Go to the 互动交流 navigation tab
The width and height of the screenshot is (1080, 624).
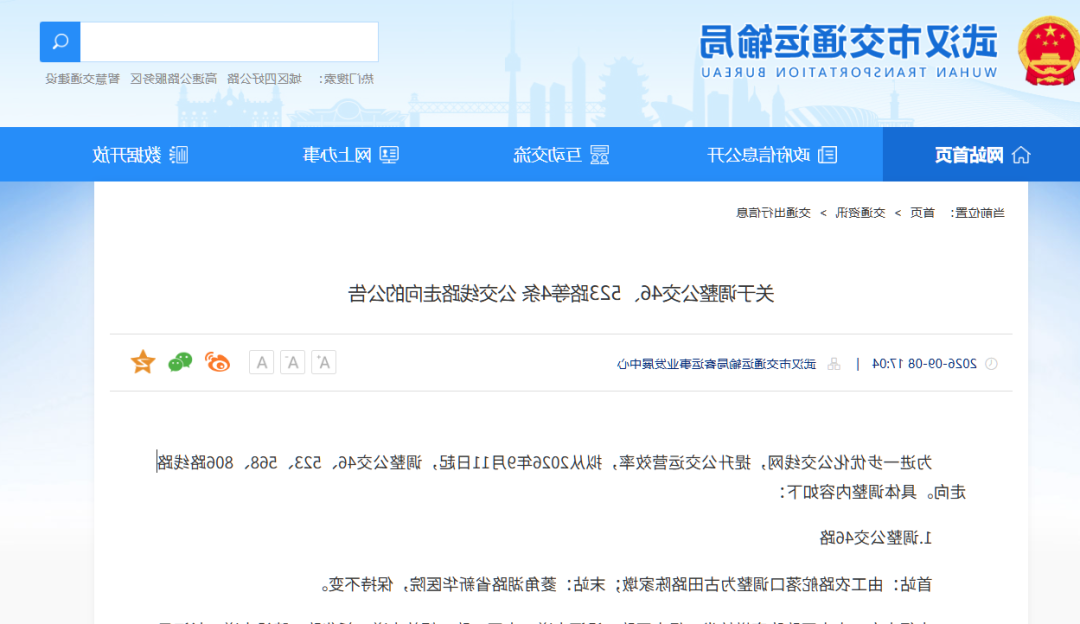[x=561, y=155]
